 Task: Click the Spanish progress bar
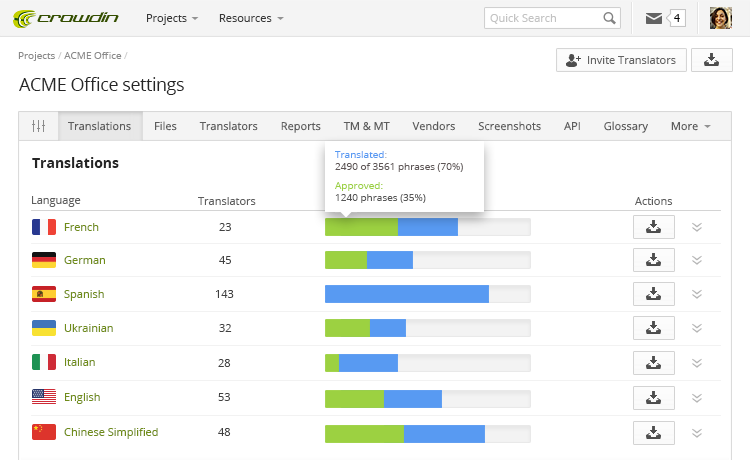click(x=428, y=294)
